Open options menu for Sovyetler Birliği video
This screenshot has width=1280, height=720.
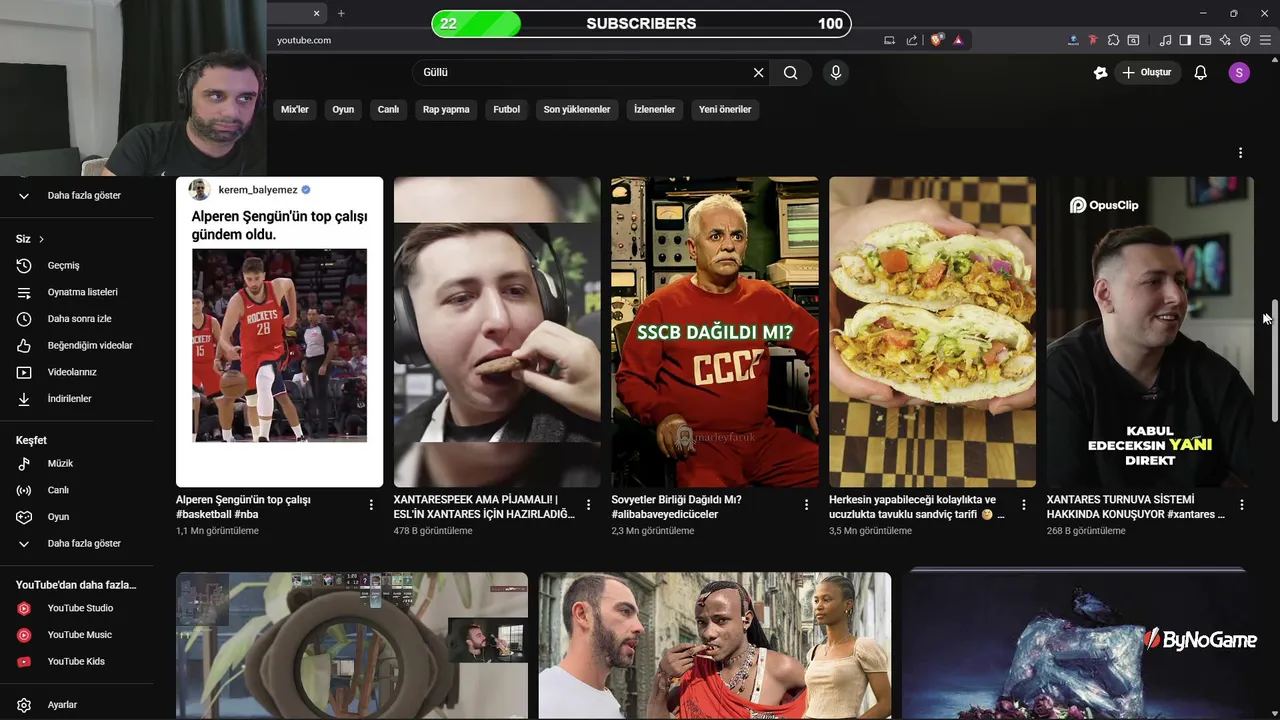[x=806, y=505]
